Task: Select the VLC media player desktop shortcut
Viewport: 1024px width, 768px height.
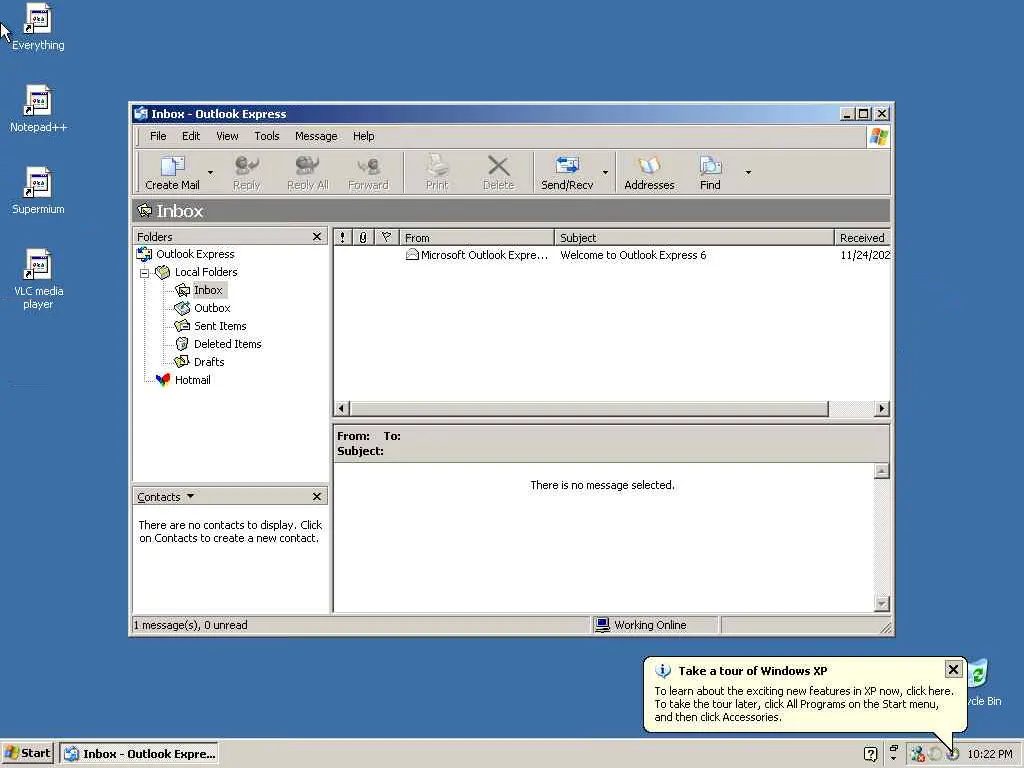Action: click(38, 280)
